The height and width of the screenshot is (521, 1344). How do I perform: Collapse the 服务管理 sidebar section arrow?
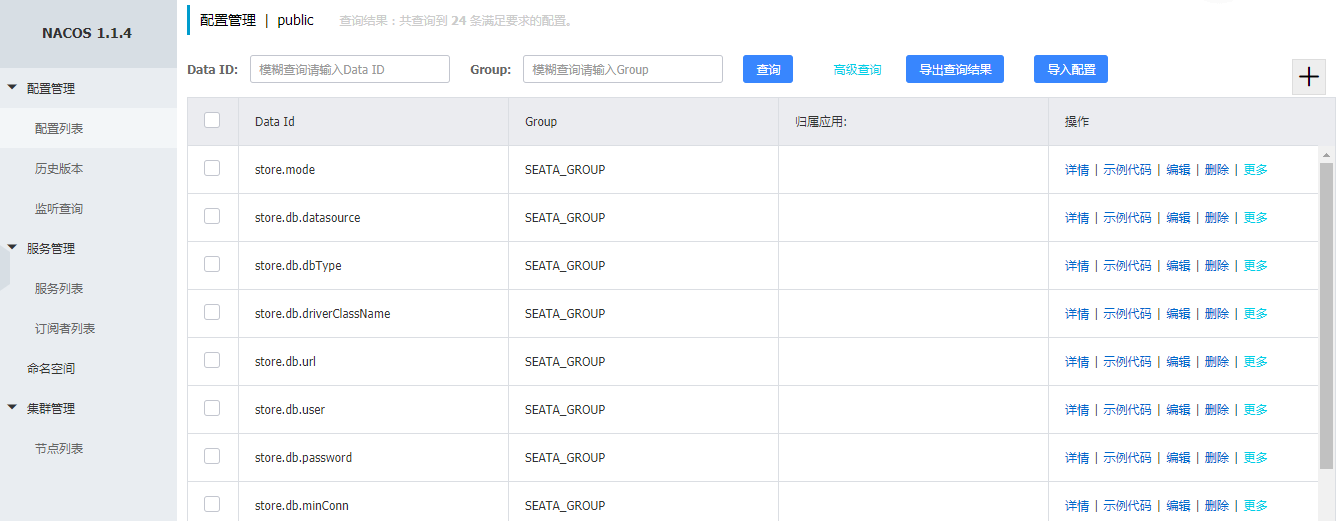pos(12,248)
